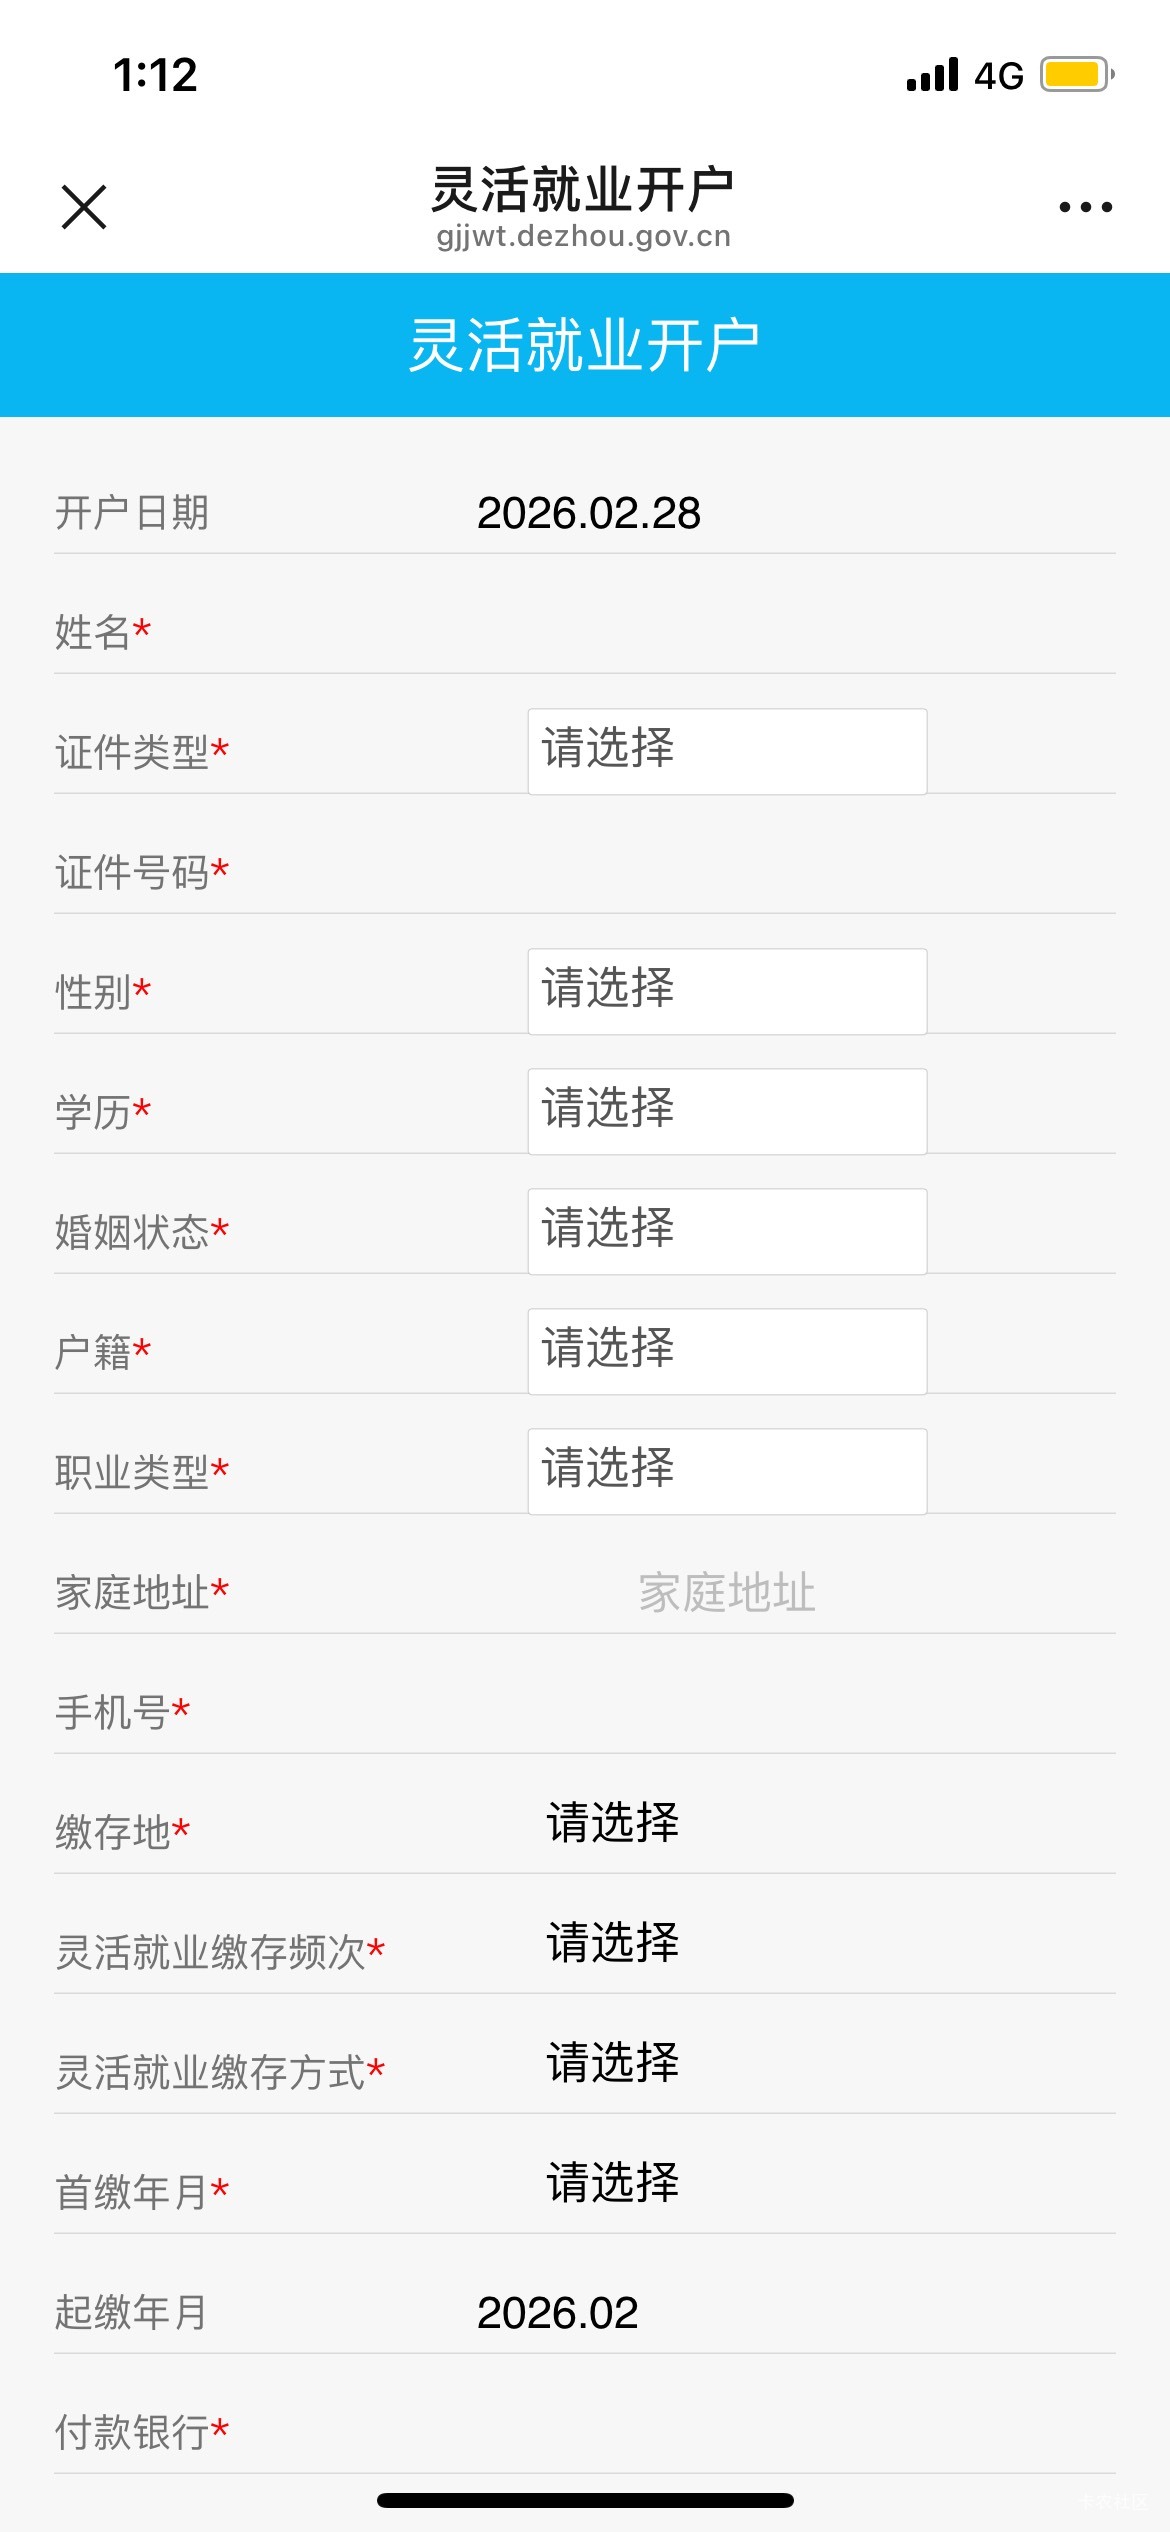Tap the 付款银行 field row
The width and height of the screenshot is (1170, 2532).
click(x=585, y=2432)
